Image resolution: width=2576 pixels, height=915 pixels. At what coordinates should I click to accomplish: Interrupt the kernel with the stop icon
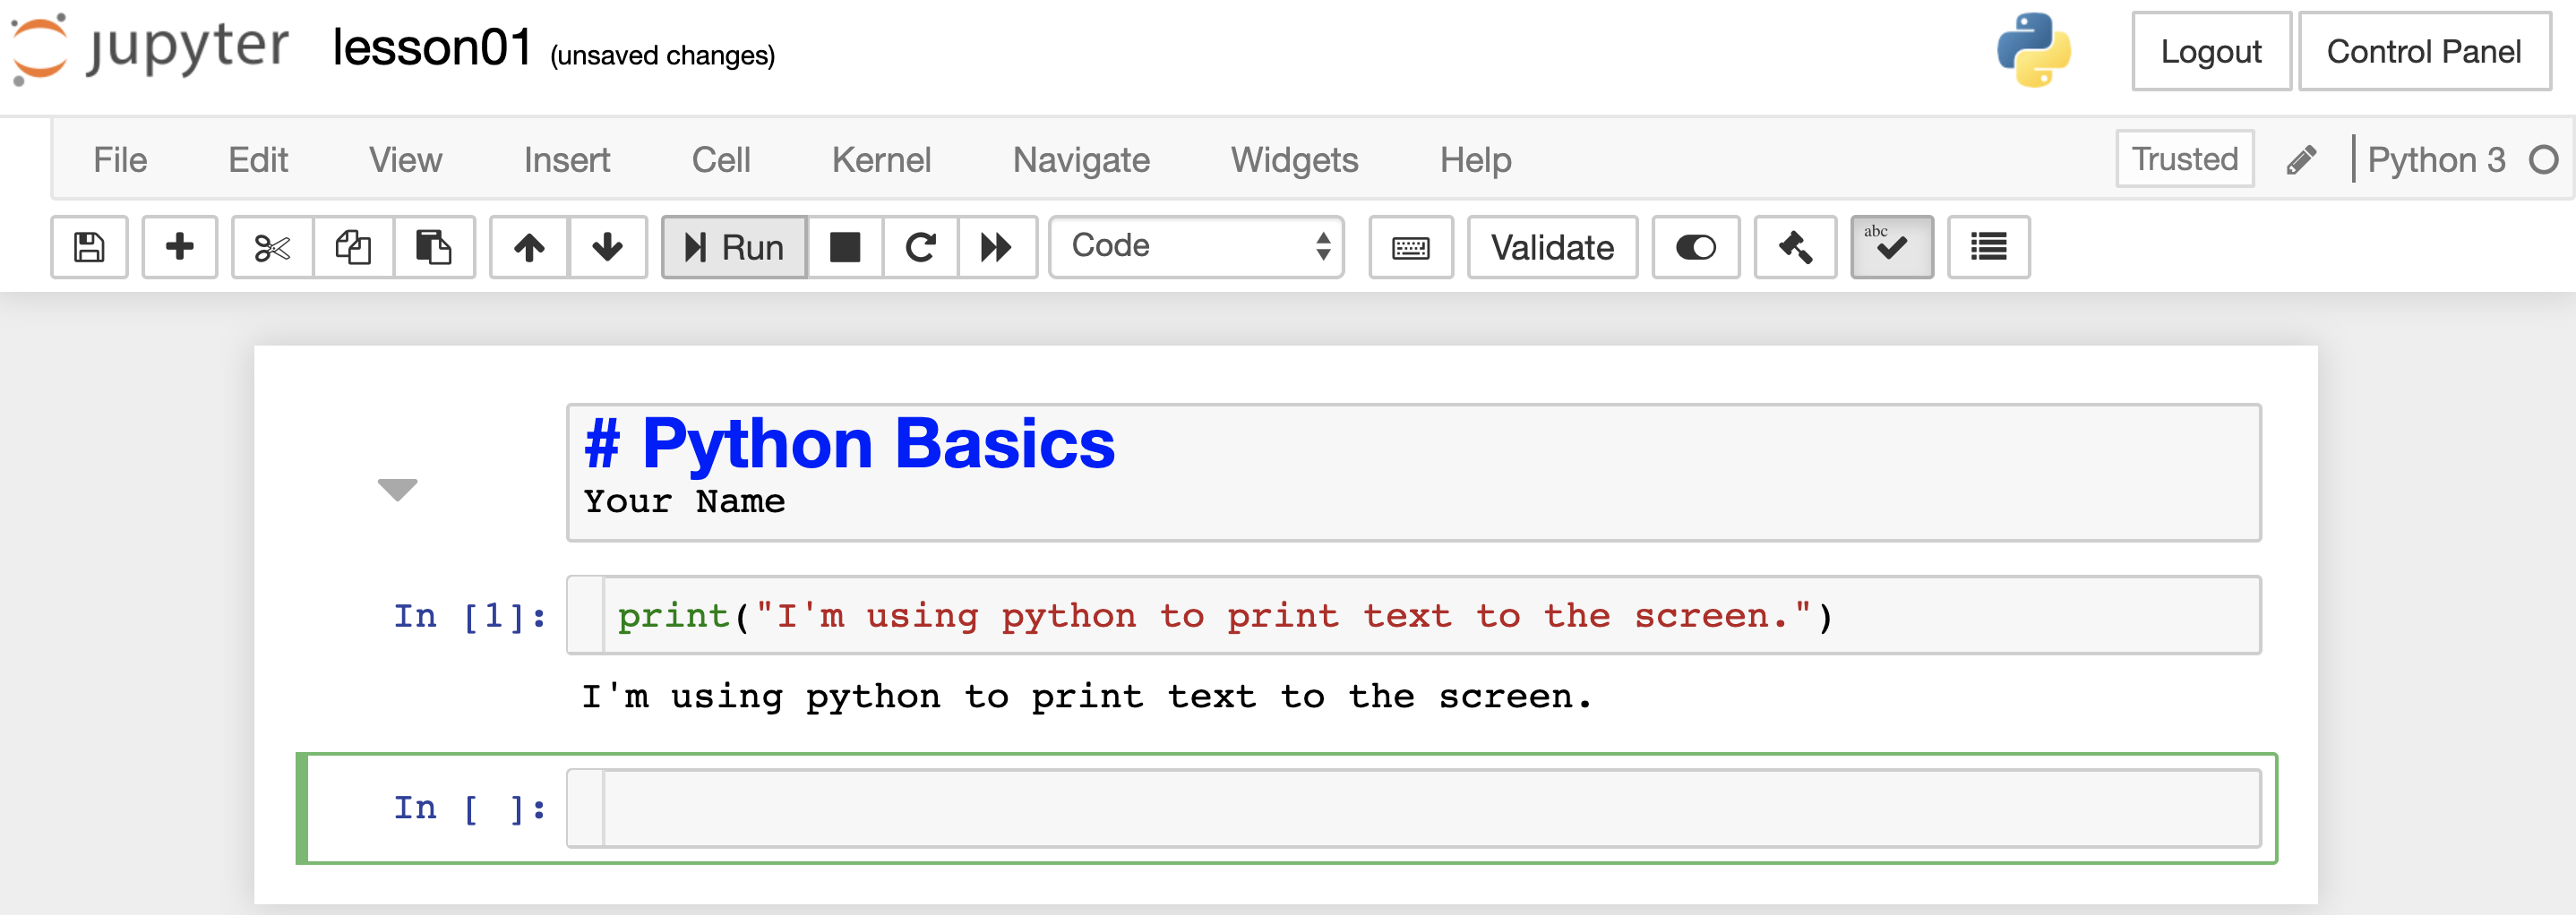click(845, 247)
